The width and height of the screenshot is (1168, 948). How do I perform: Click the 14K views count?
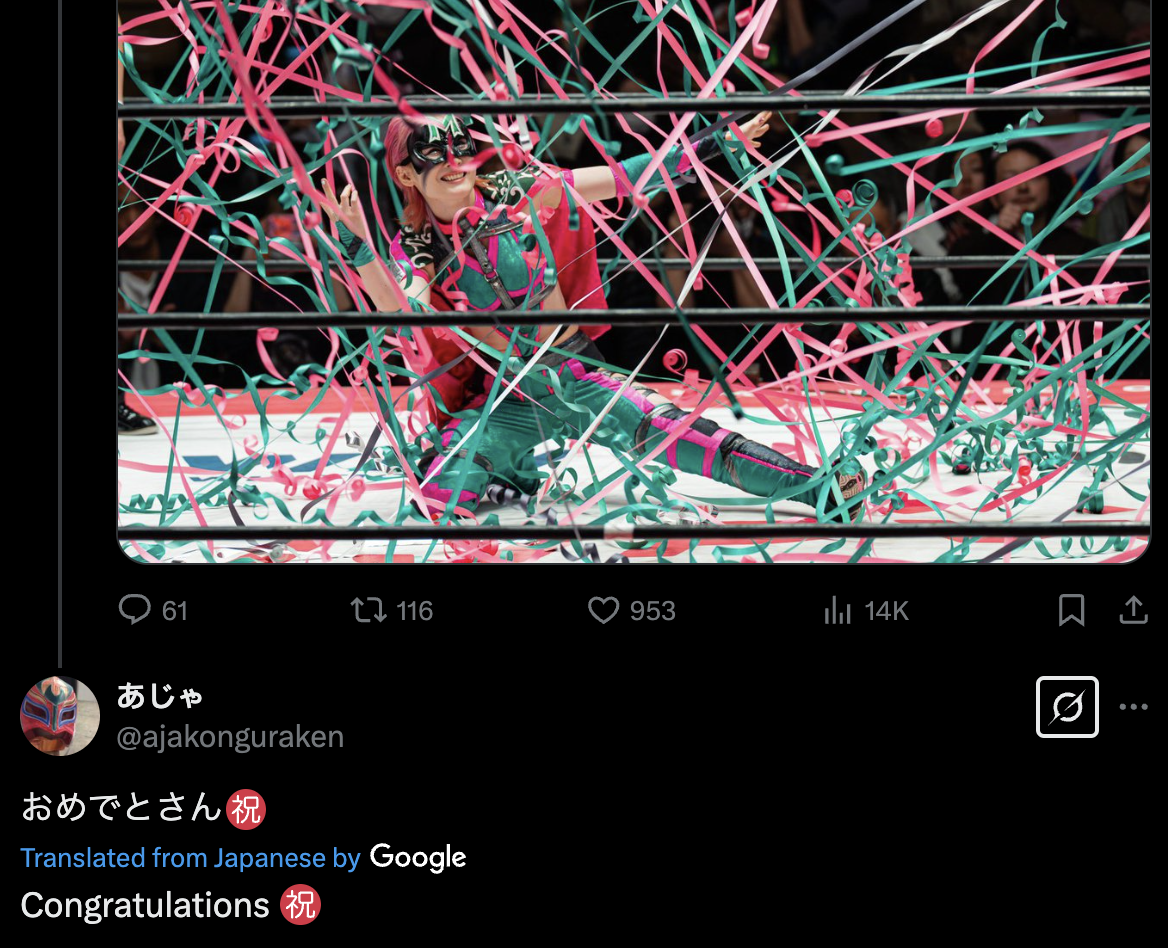[886, 611]
